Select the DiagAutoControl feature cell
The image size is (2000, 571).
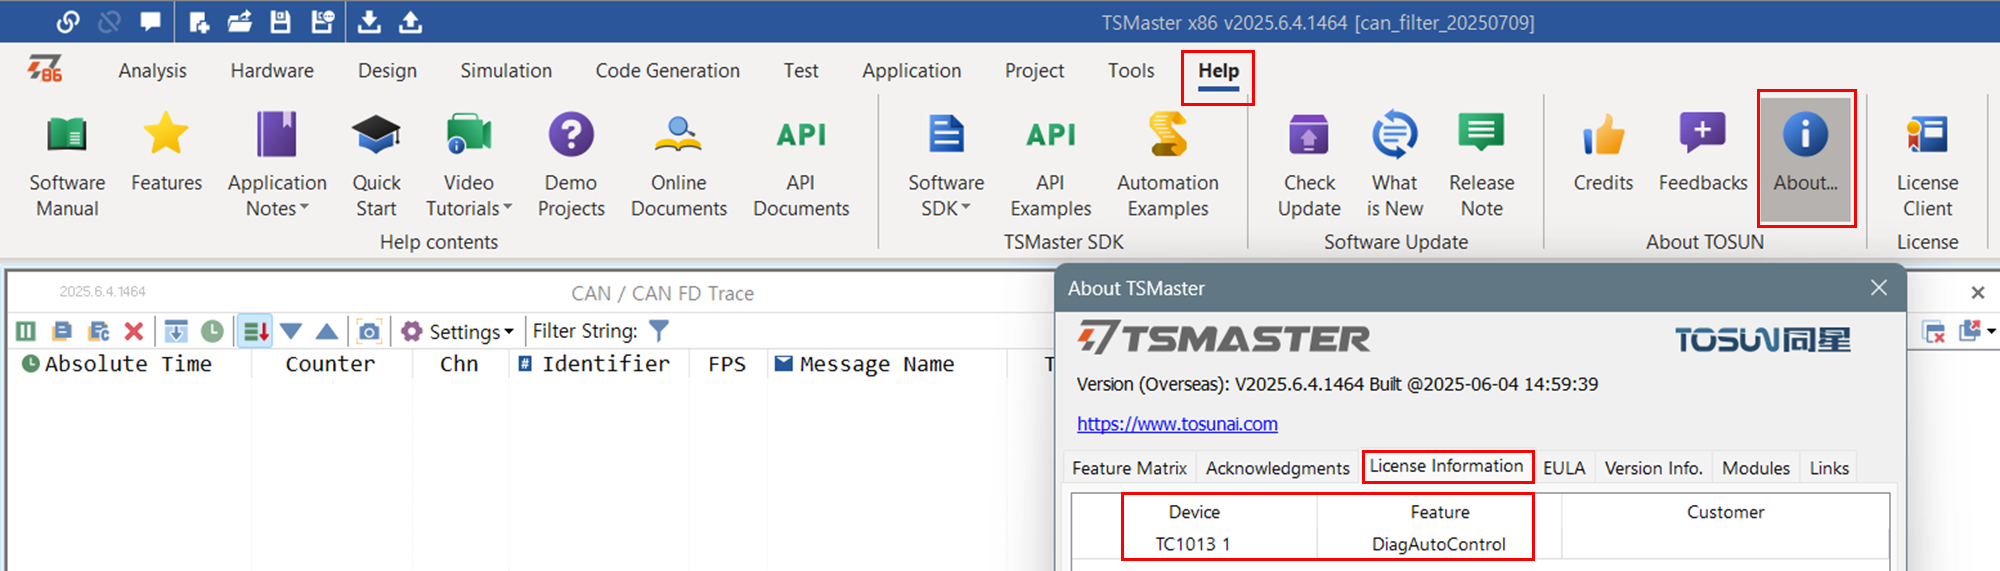click(1438, 544)
